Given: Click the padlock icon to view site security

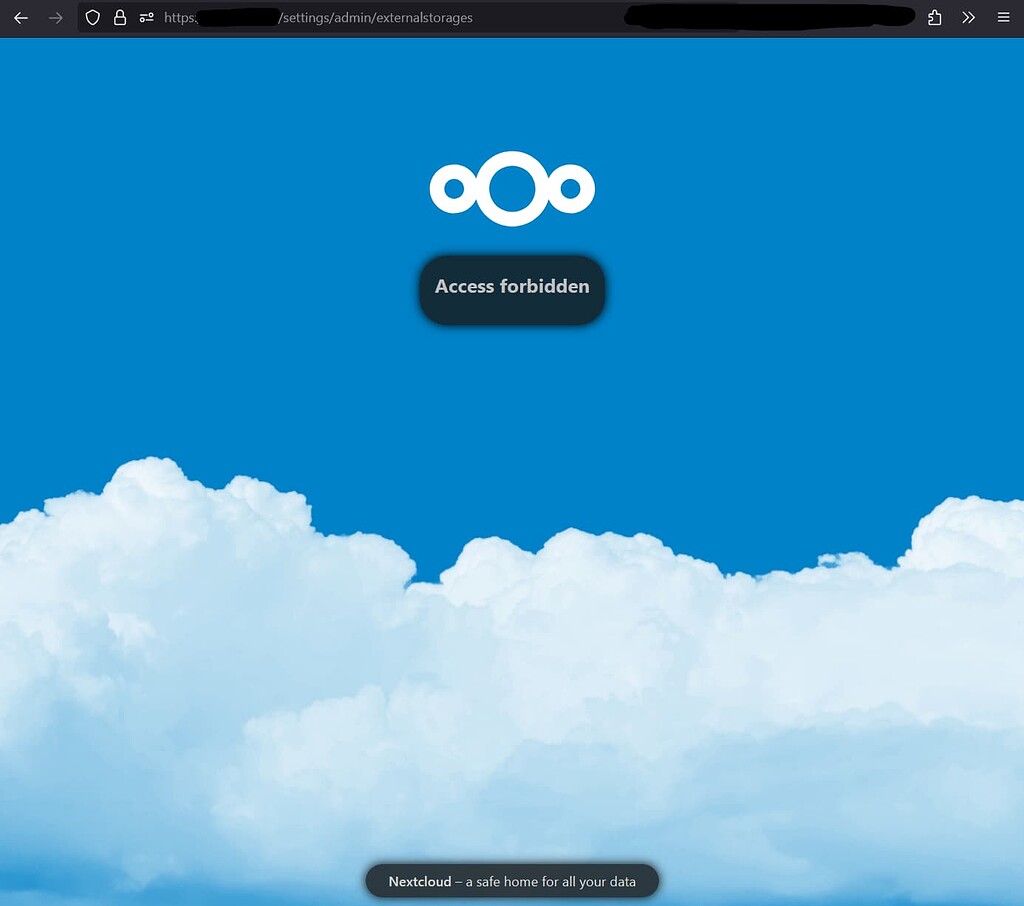Looking at the screenshot, I should (119, 17).
